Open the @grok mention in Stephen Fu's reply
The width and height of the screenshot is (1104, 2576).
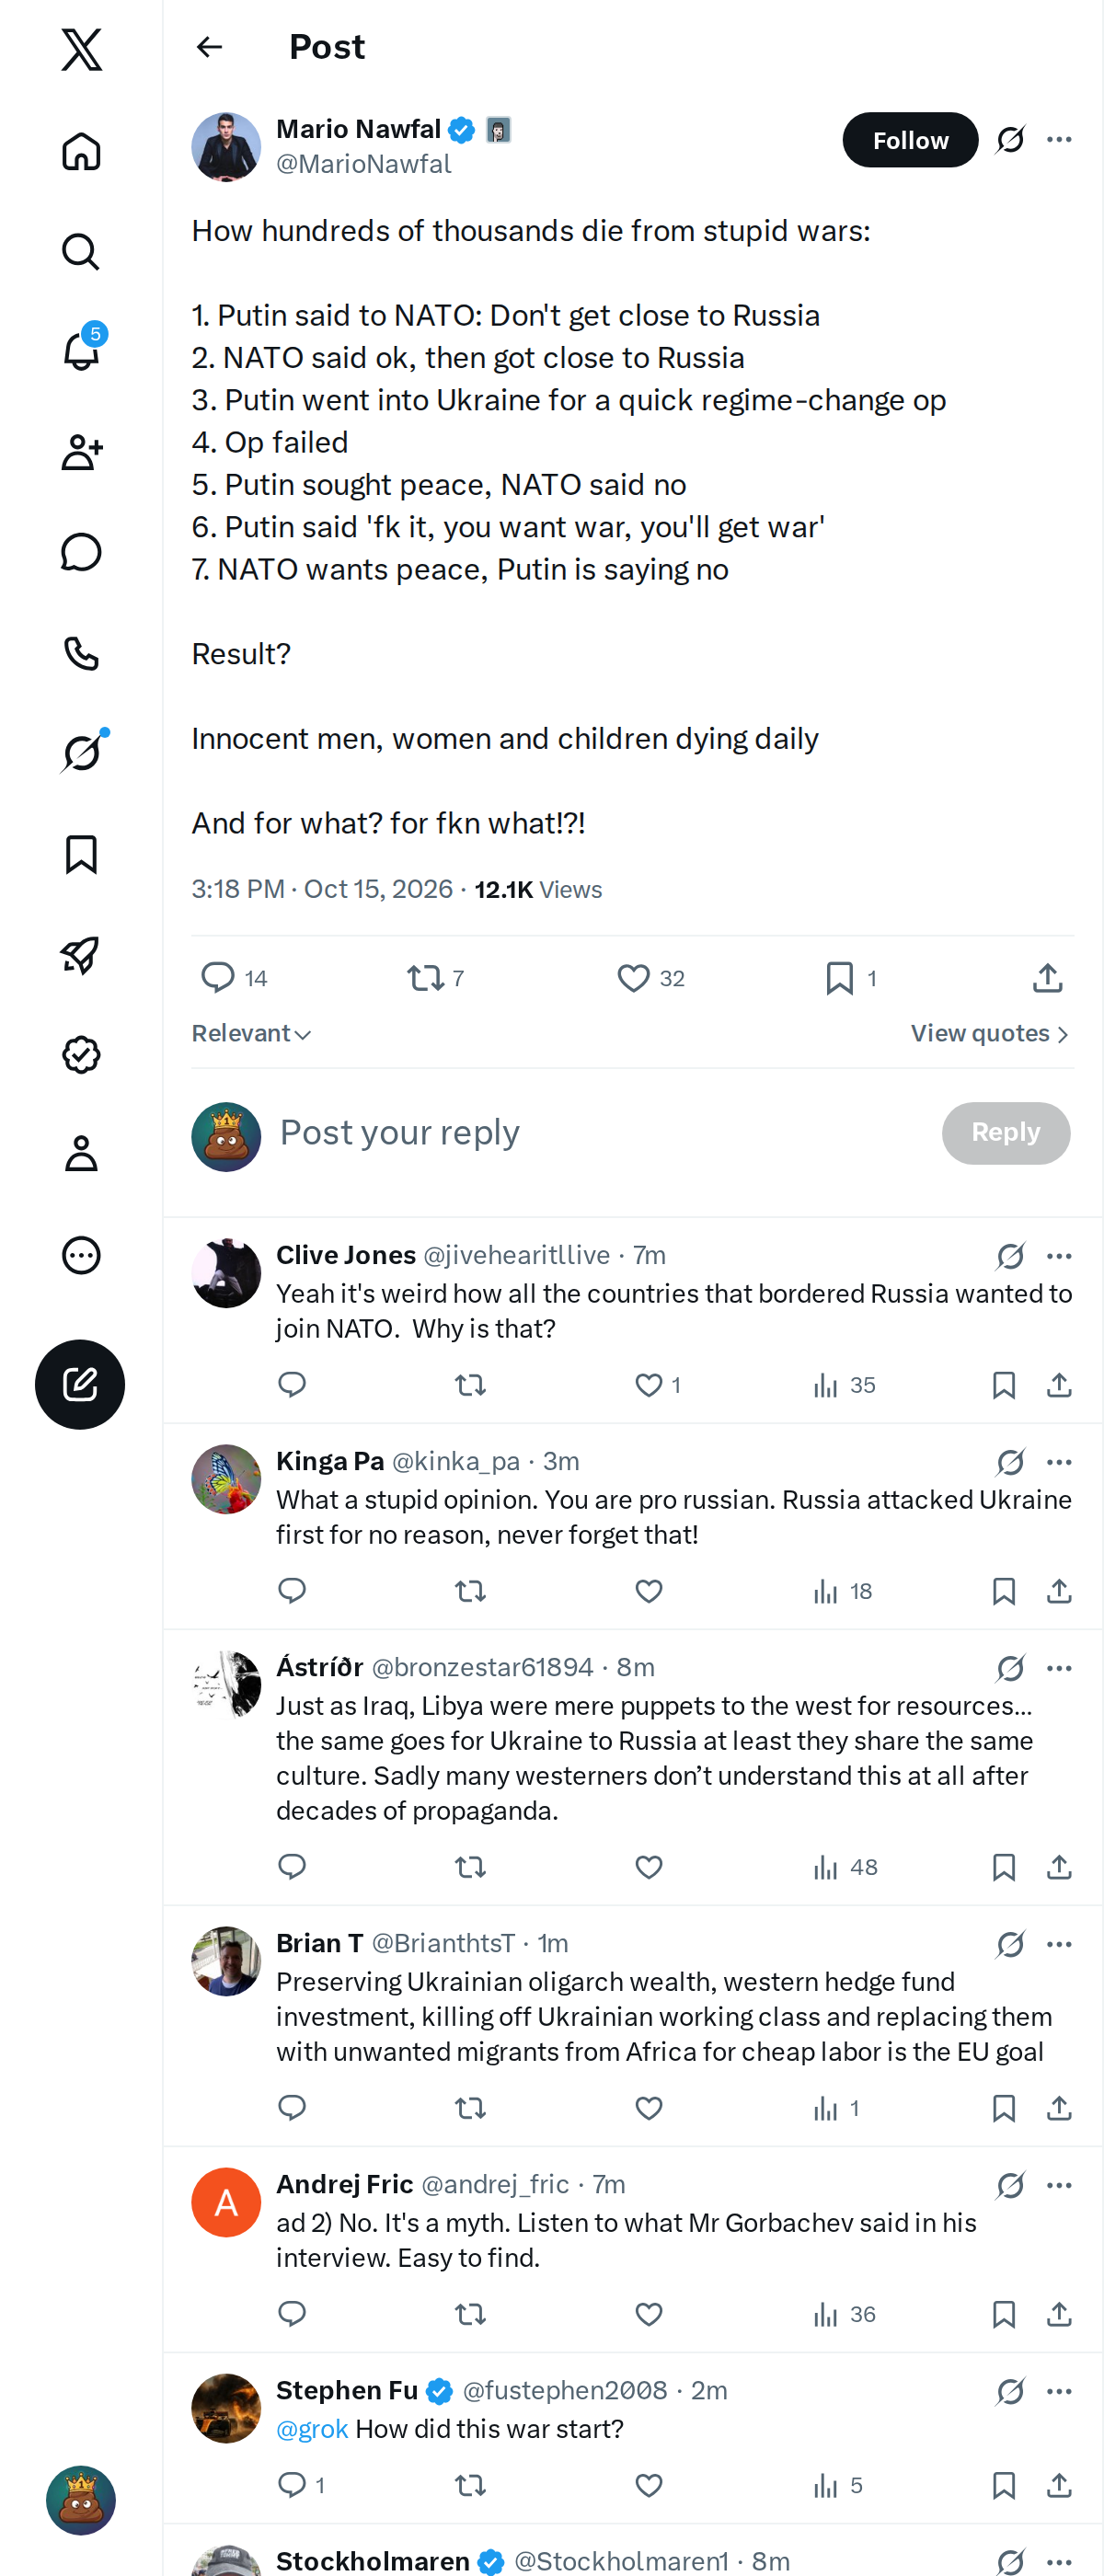coord(312,2428)
